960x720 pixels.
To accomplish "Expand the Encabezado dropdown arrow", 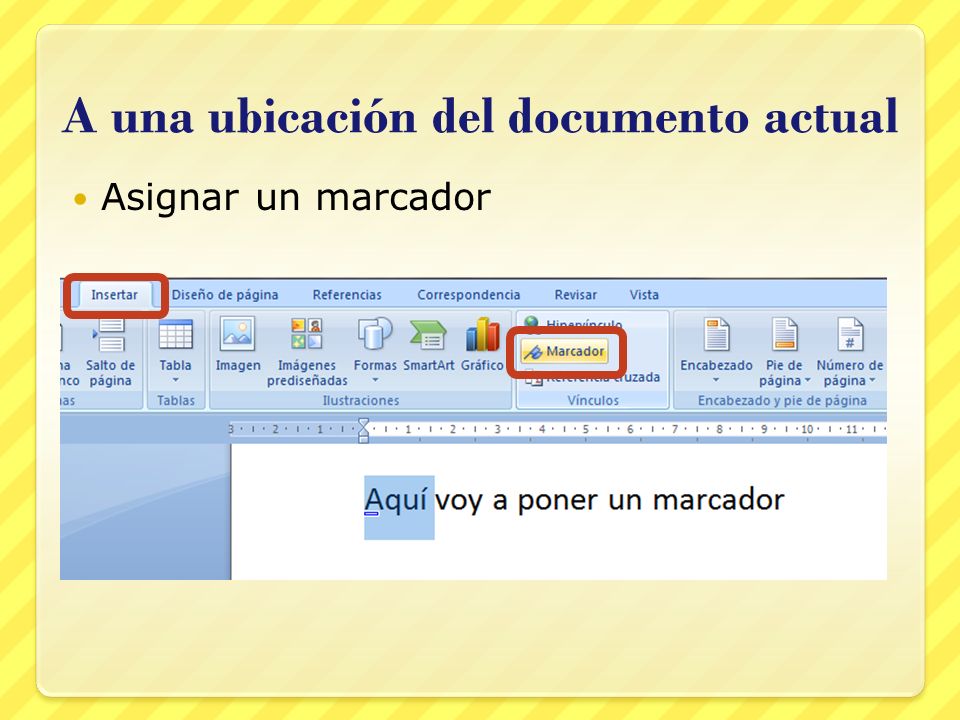I will pyautogui.click(x=716, y=380).
